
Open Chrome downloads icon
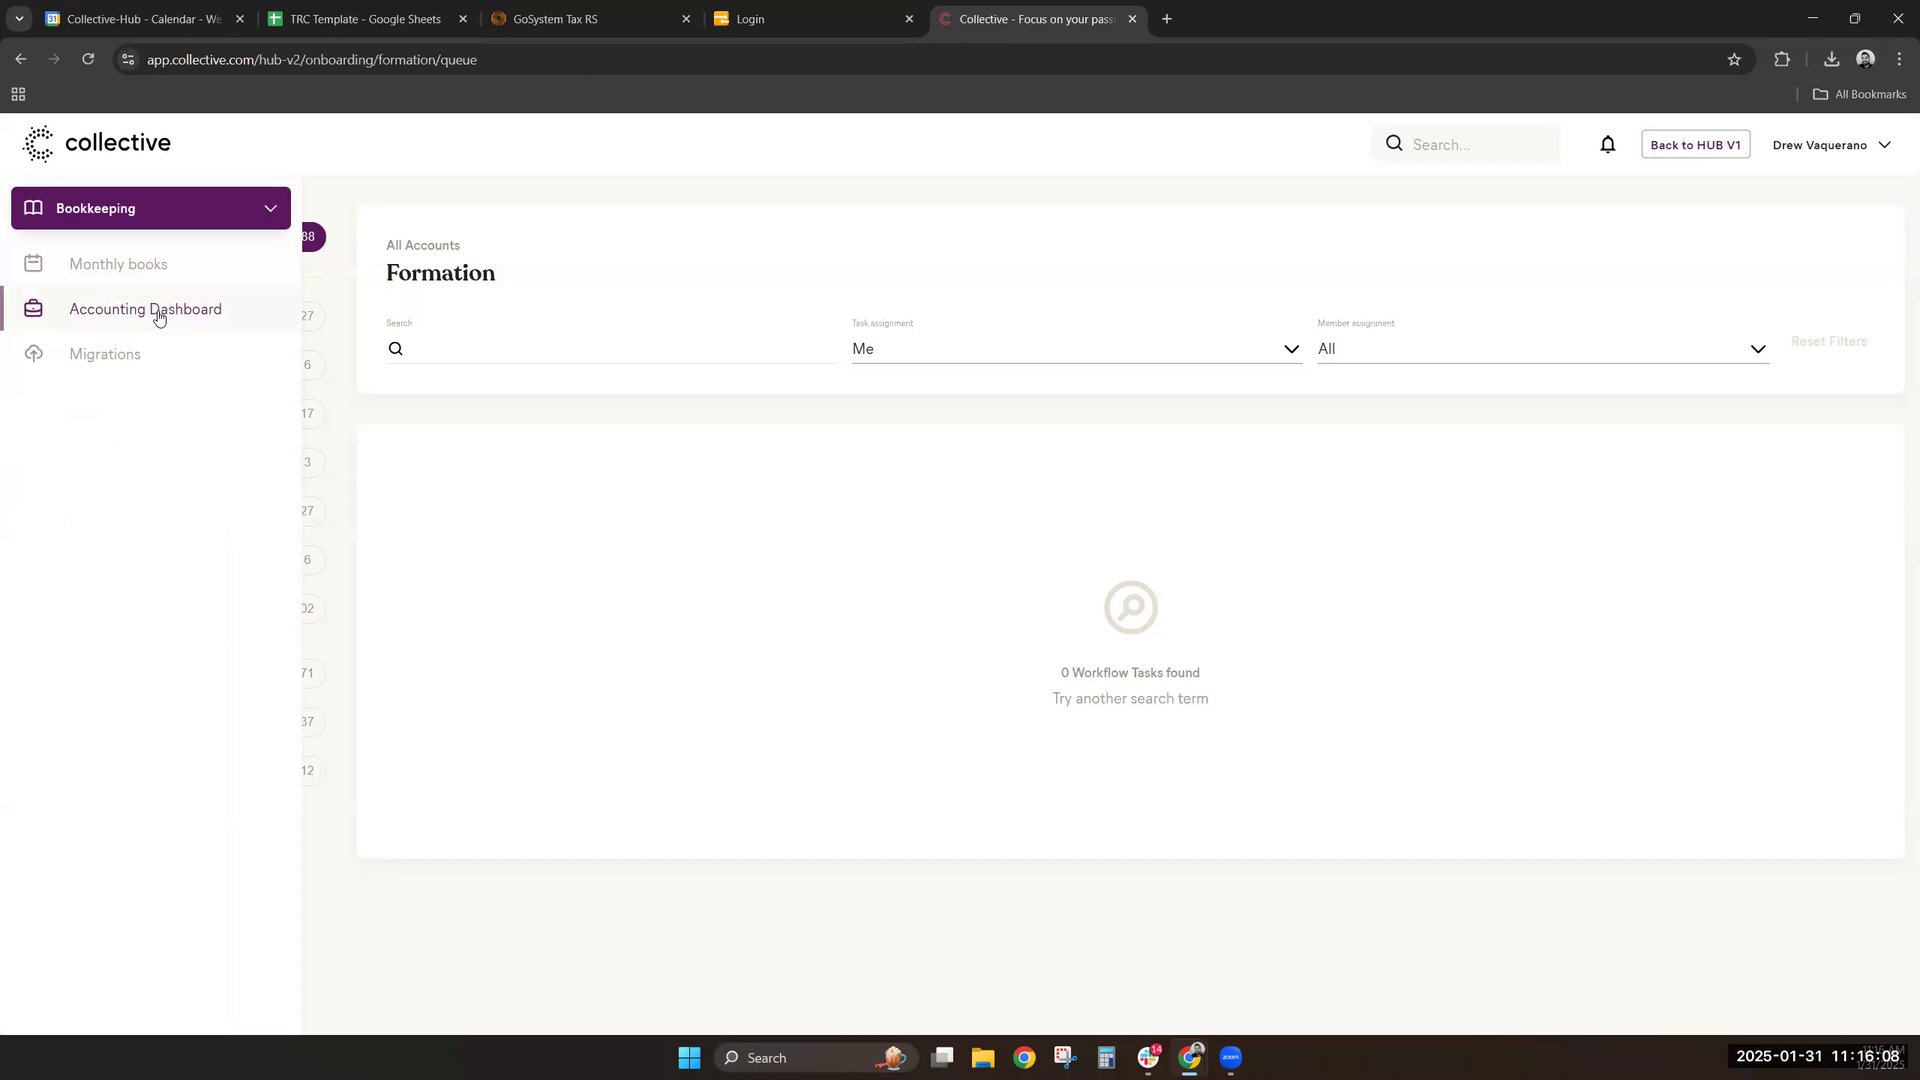[x=1831, y=60]
